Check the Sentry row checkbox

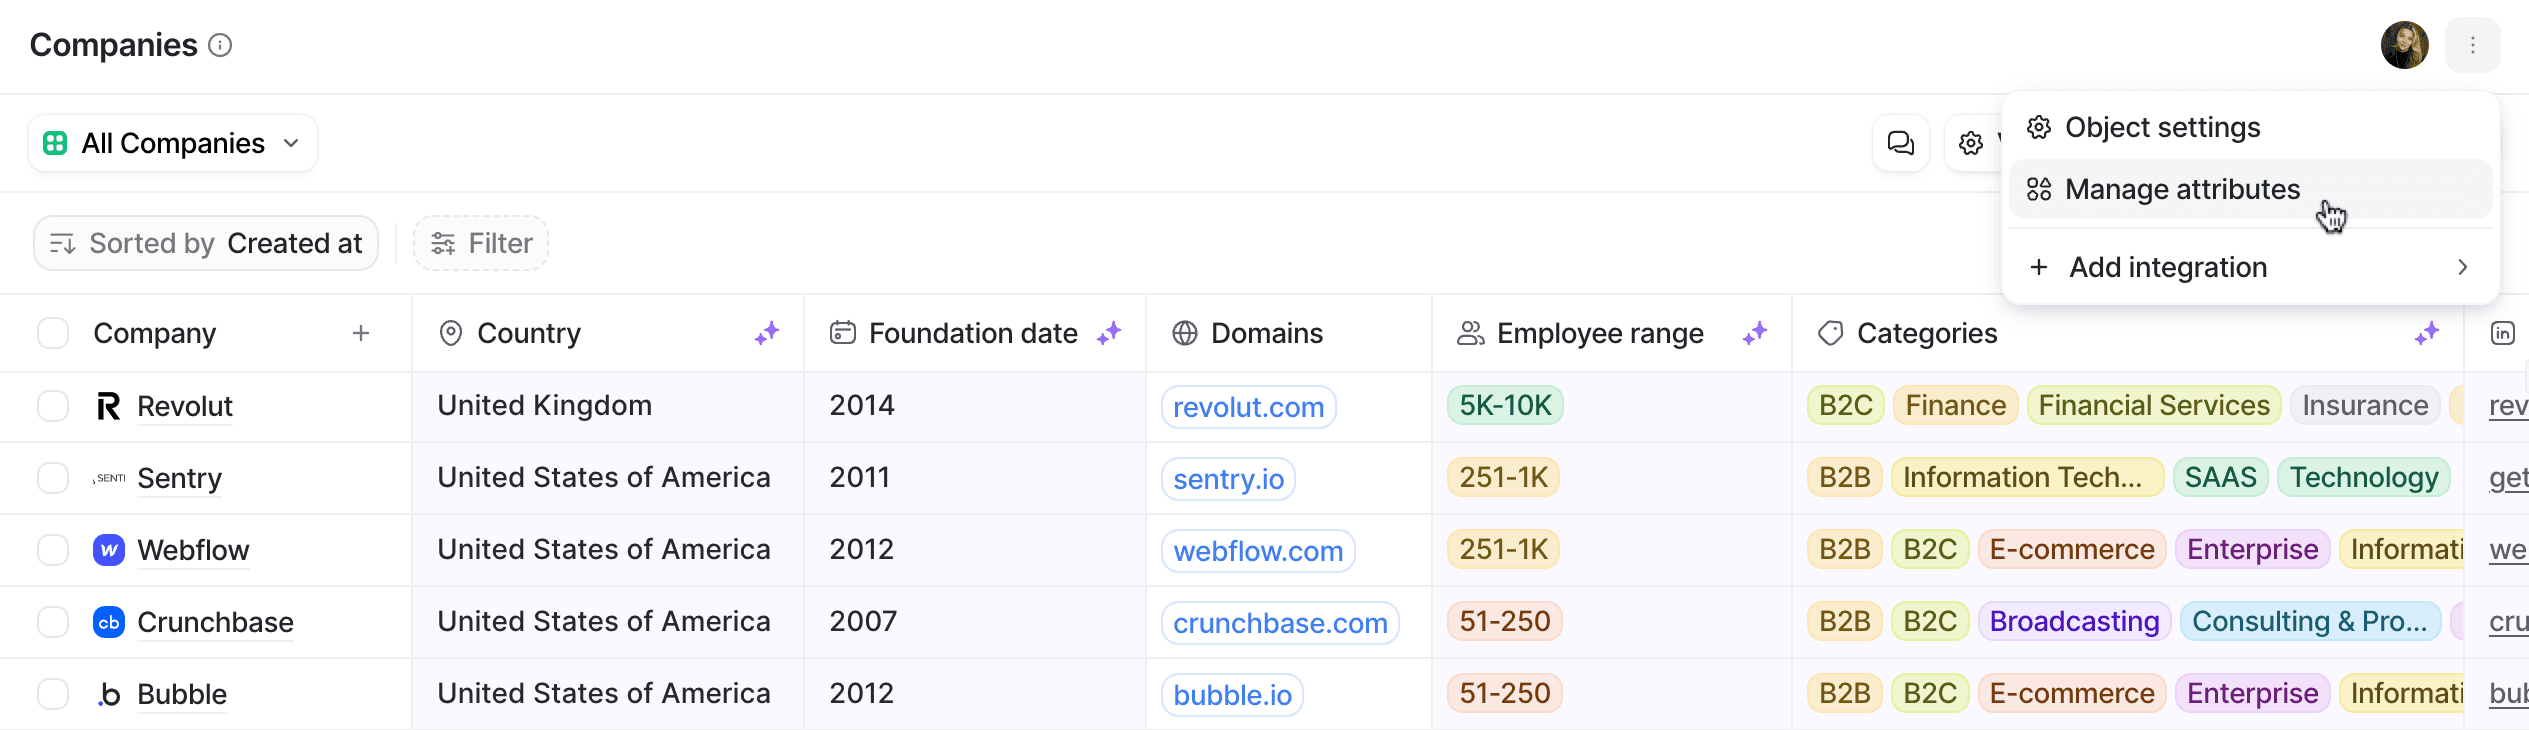(53, 478)
